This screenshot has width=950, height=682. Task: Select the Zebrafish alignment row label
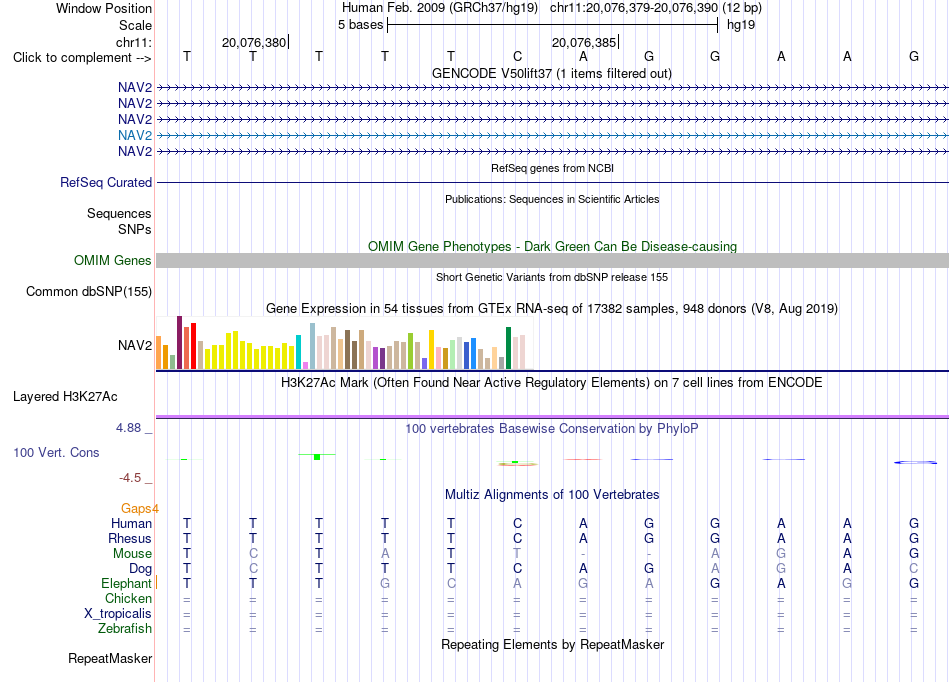(x=125, y=629)
